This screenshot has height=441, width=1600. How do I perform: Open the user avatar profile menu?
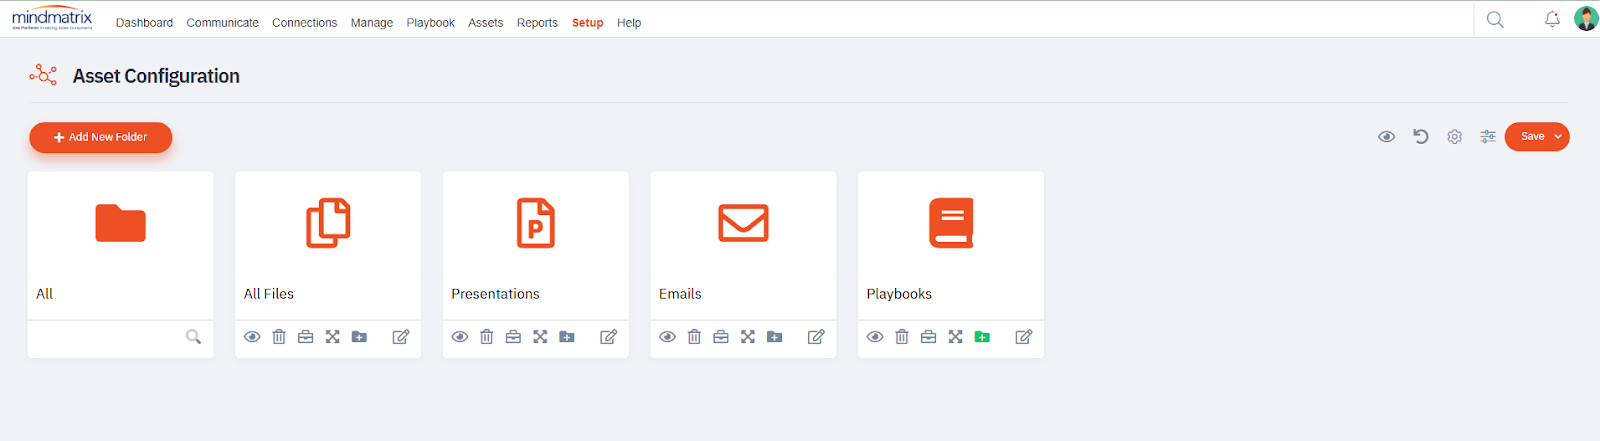[1585, 19]
